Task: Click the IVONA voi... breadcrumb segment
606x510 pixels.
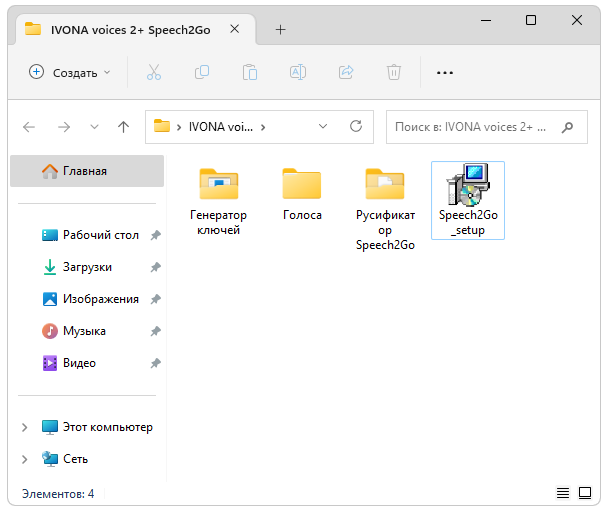Action: (221, 127)
